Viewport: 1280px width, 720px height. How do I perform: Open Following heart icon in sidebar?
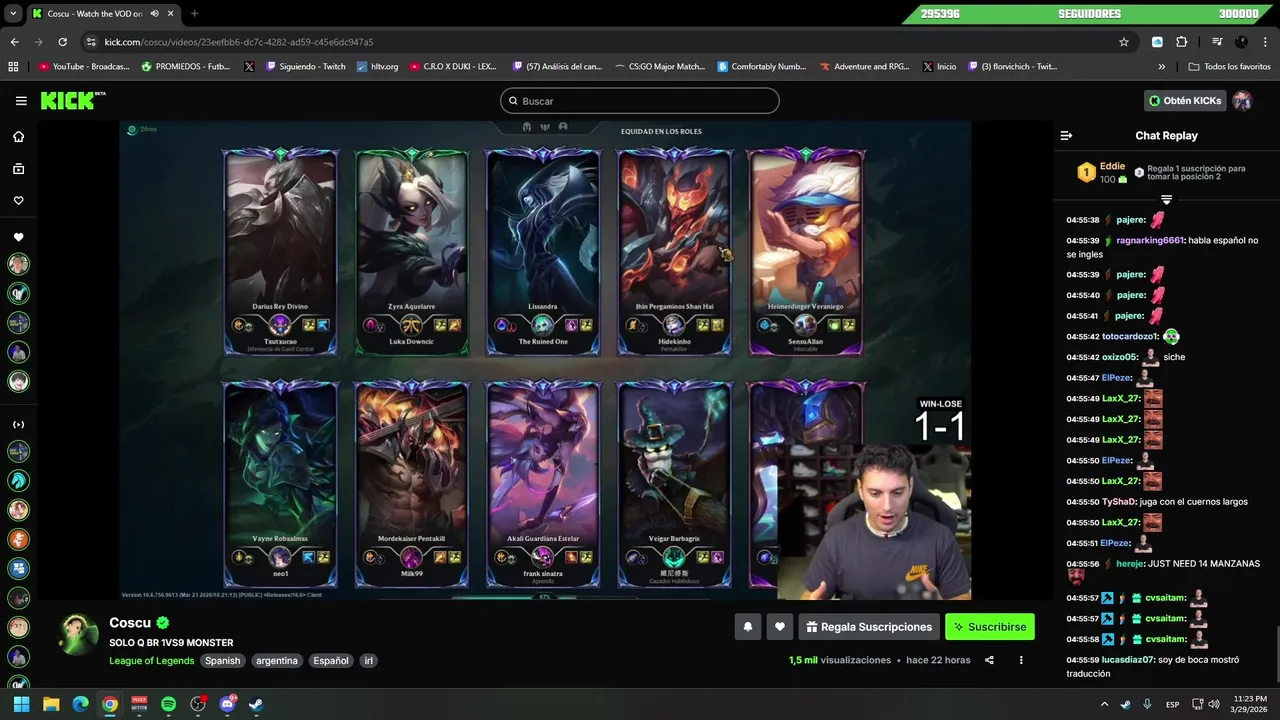(18, 201)
